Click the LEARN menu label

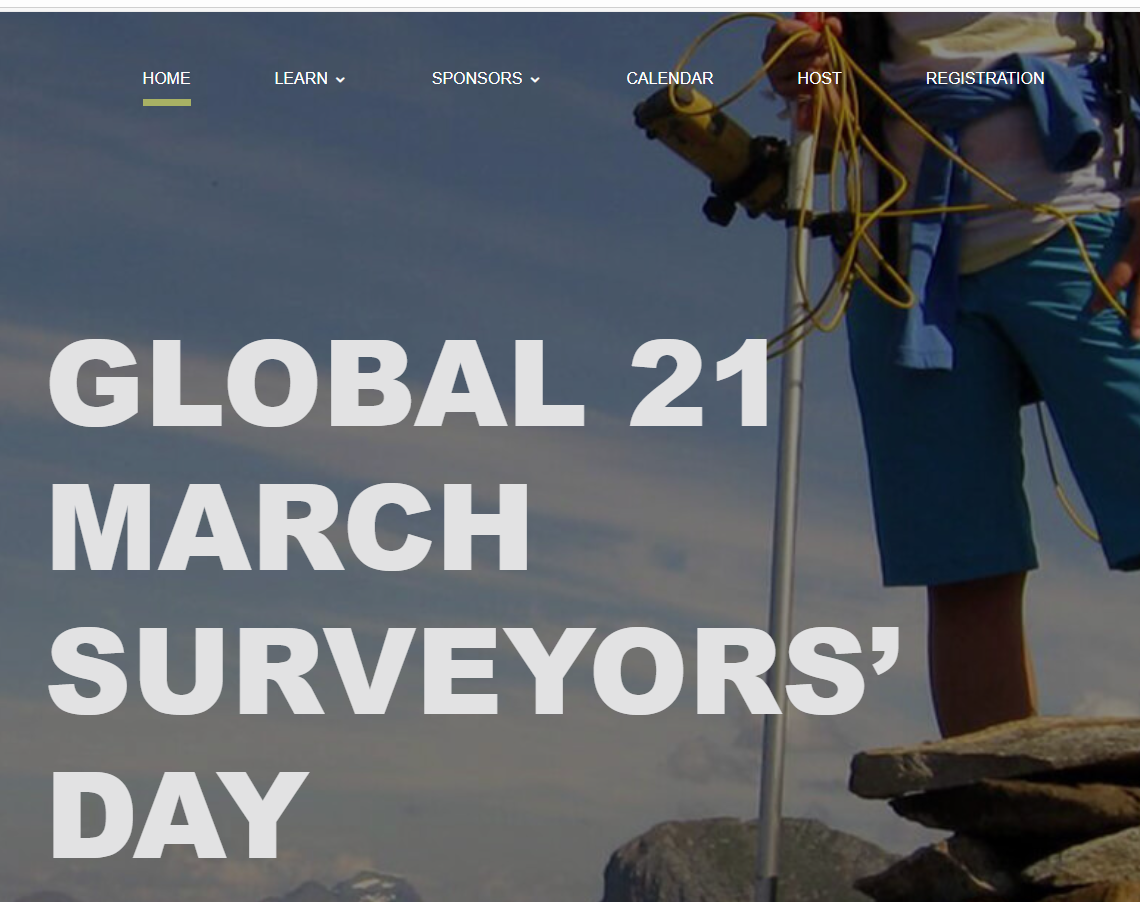(300, 78)
